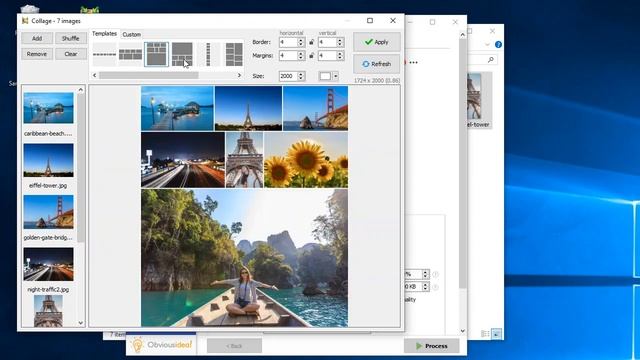Click the ObviousIdea logo in background window
640x360 pixels.
tap(162, 345)
